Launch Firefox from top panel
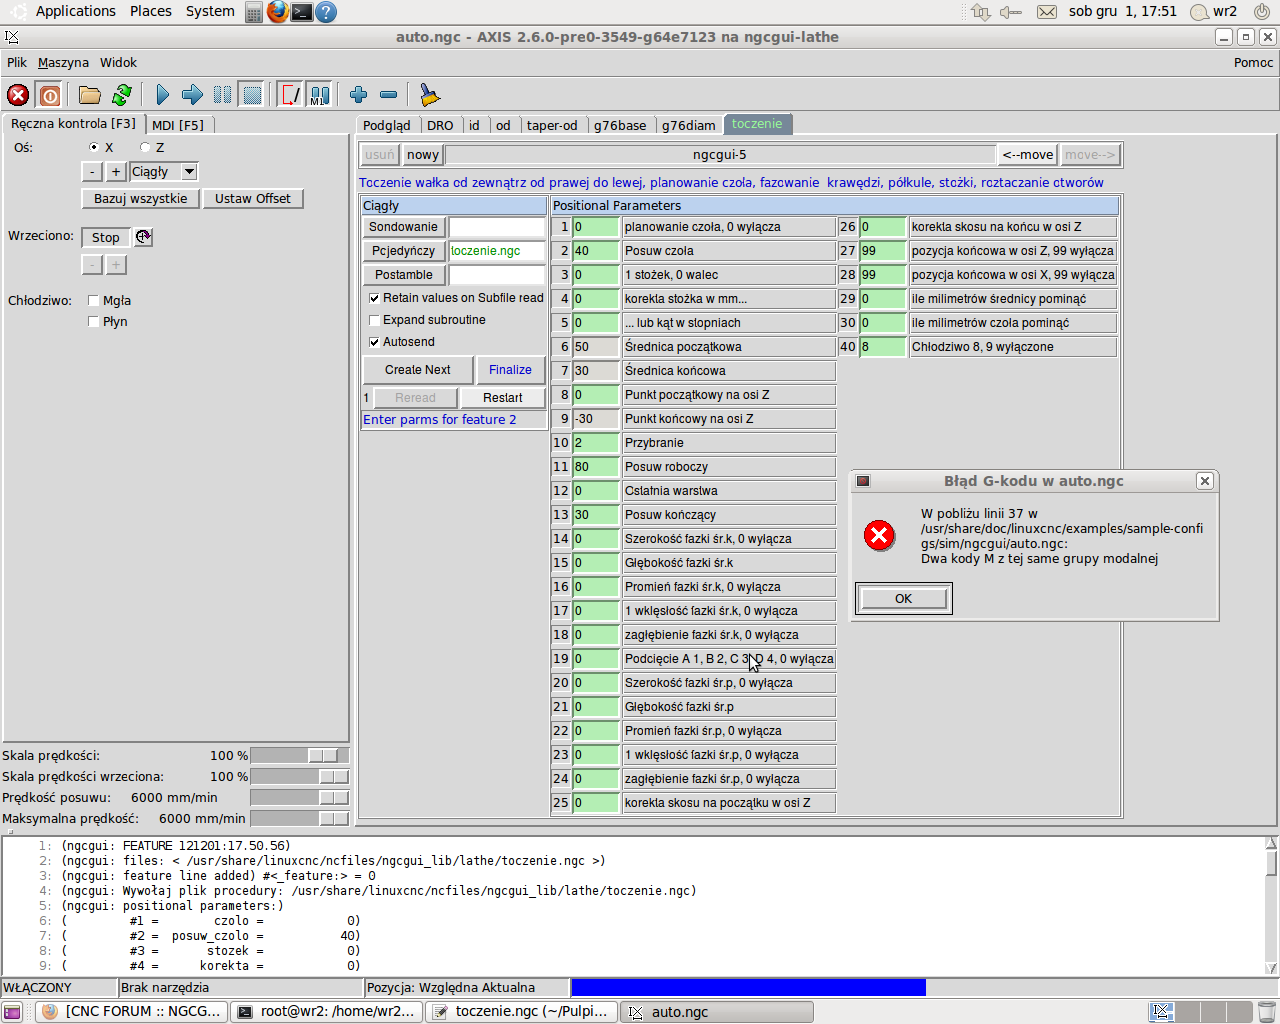Image resolution: width=1280 pixels, height=1024 pixels. point(277,12)
